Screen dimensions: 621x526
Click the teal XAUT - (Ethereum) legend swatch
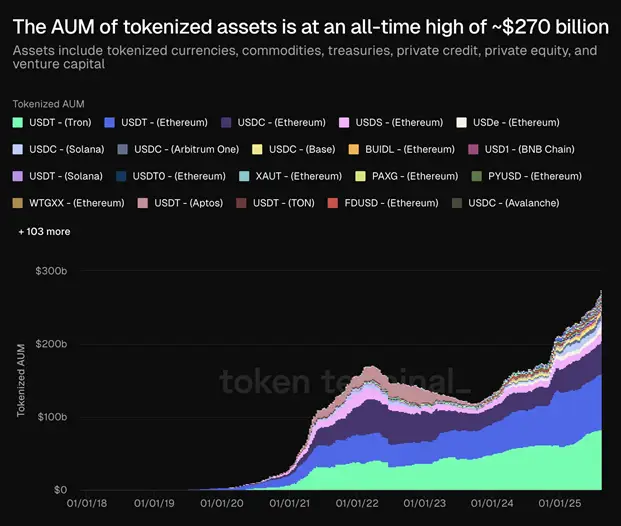click(x=245, y=177)
